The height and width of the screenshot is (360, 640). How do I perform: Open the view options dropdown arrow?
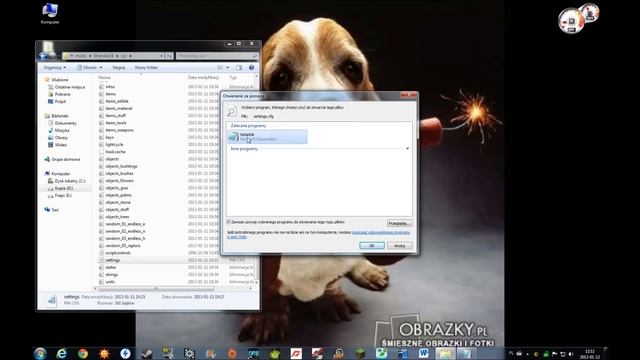coord(228,67)
